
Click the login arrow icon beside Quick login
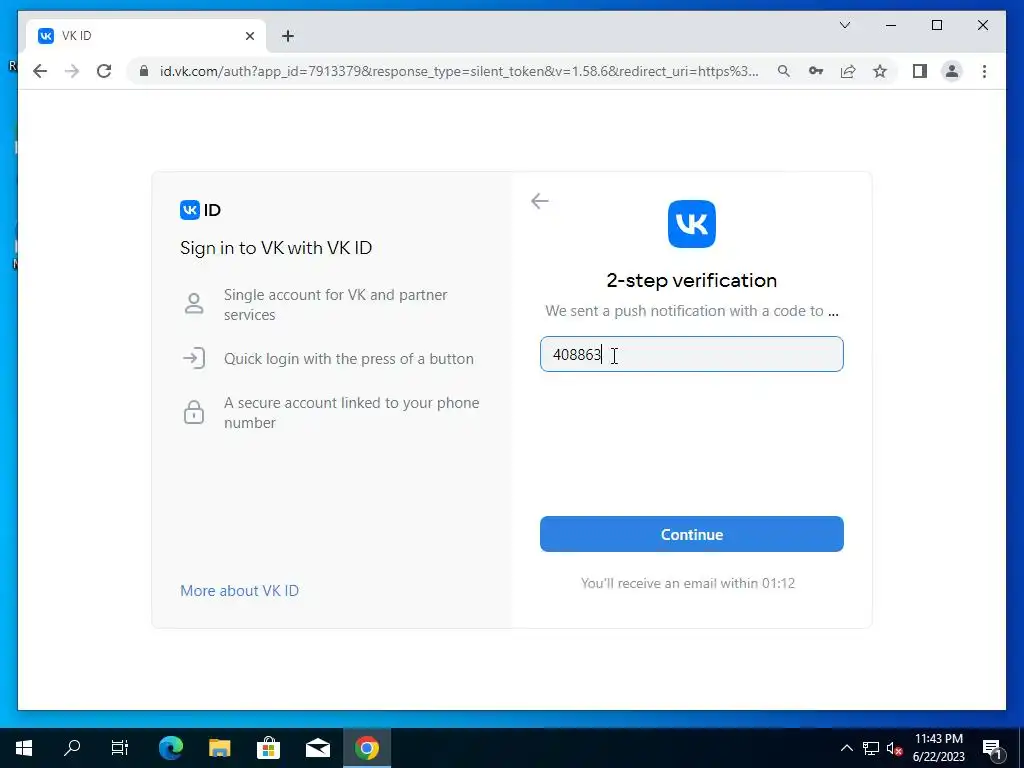194,359
